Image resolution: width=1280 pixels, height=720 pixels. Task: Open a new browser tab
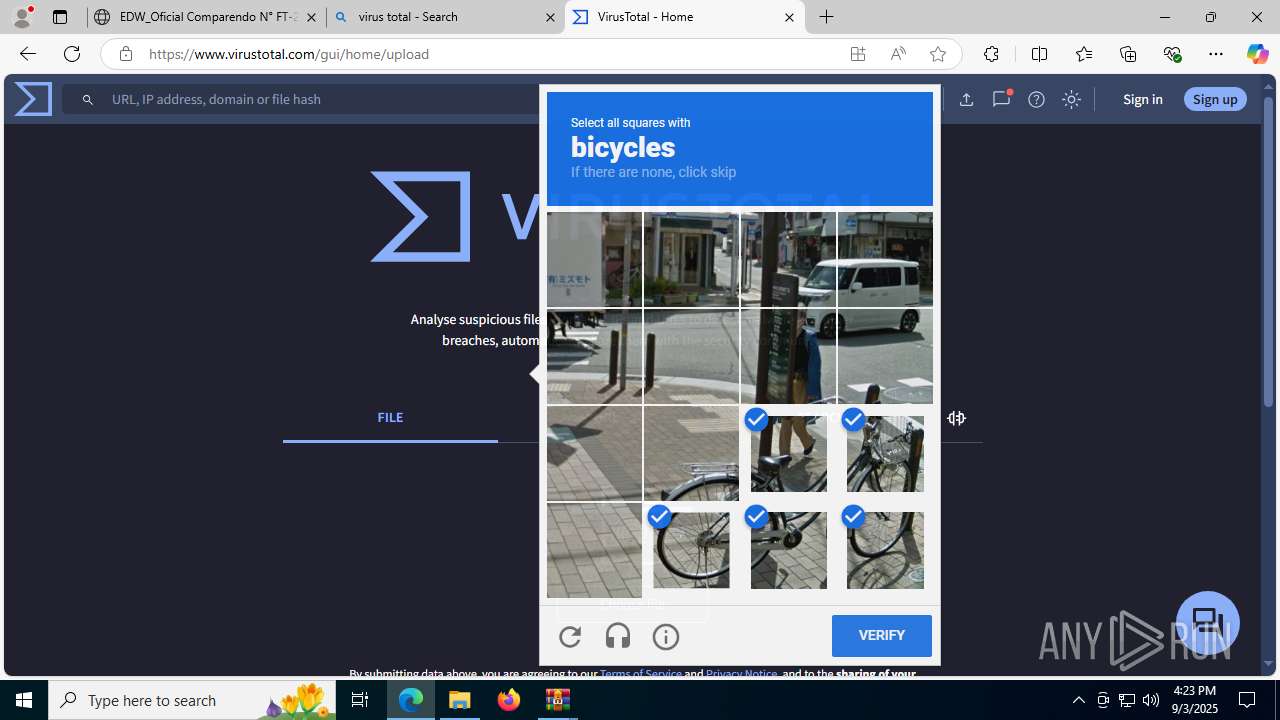pyautogui.click(x=827, y=17)
